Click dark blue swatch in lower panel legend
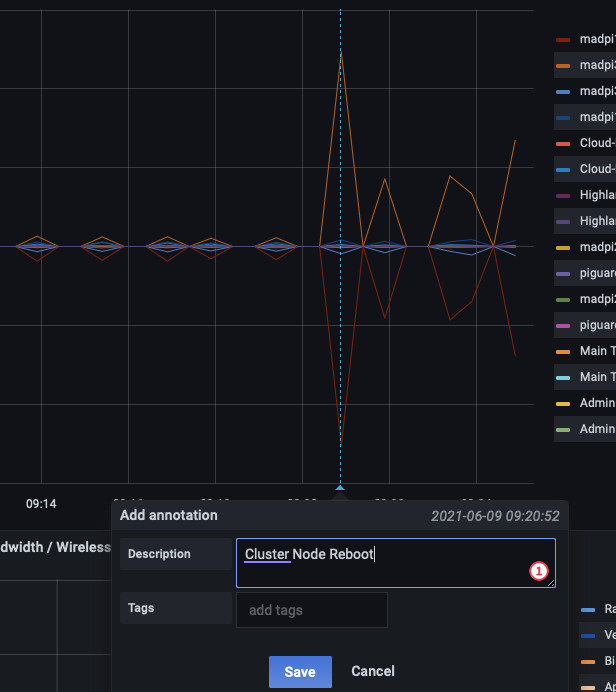This screenshot has width=616, height=692. point(588,636)
